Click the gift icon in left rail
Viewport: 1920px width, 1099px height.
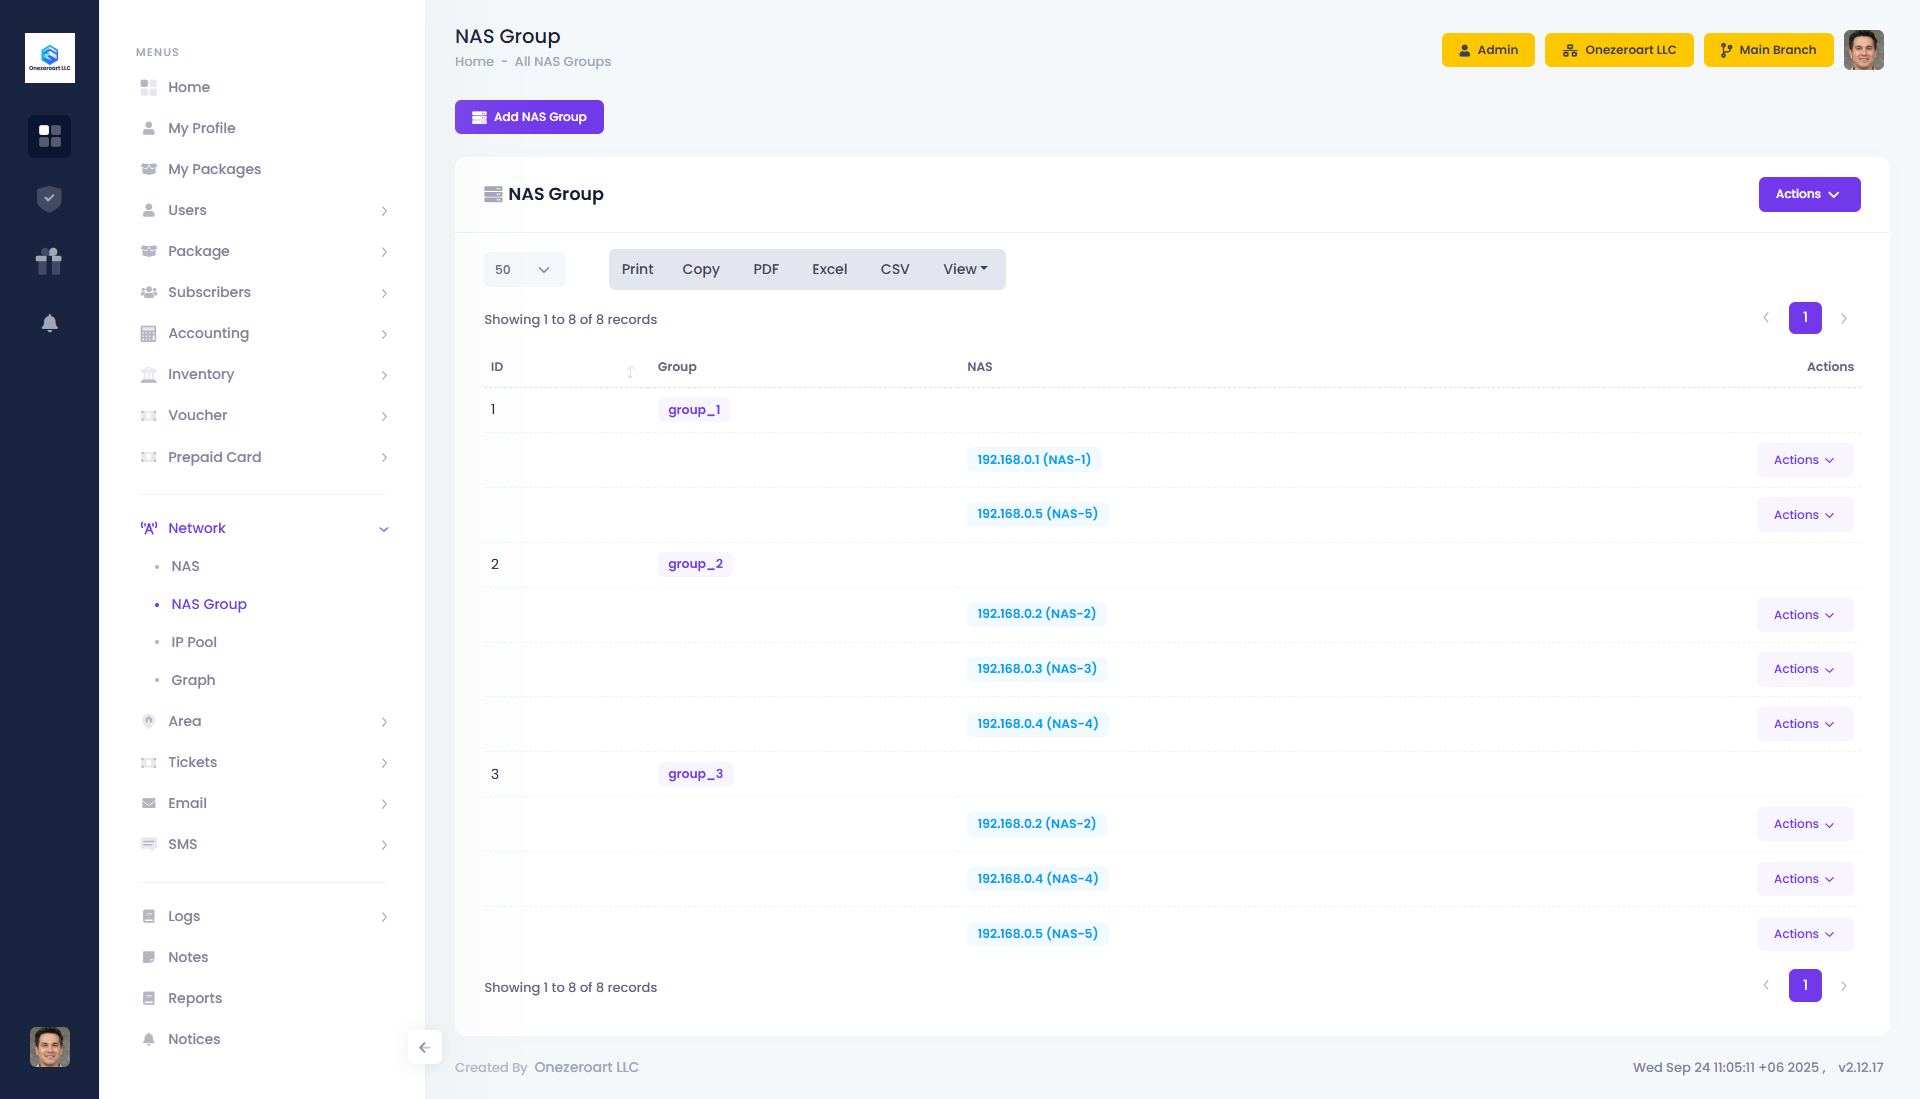49,261
